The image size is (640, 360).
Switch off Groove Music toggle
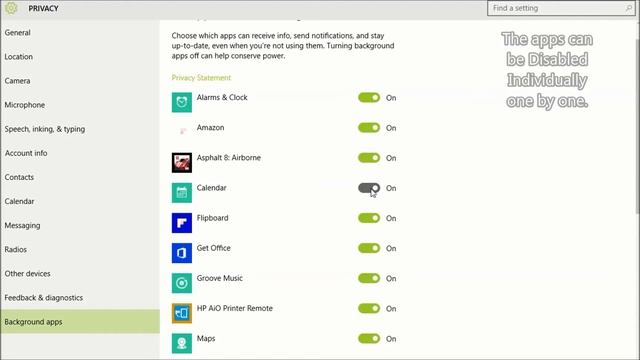coord(369,279)
